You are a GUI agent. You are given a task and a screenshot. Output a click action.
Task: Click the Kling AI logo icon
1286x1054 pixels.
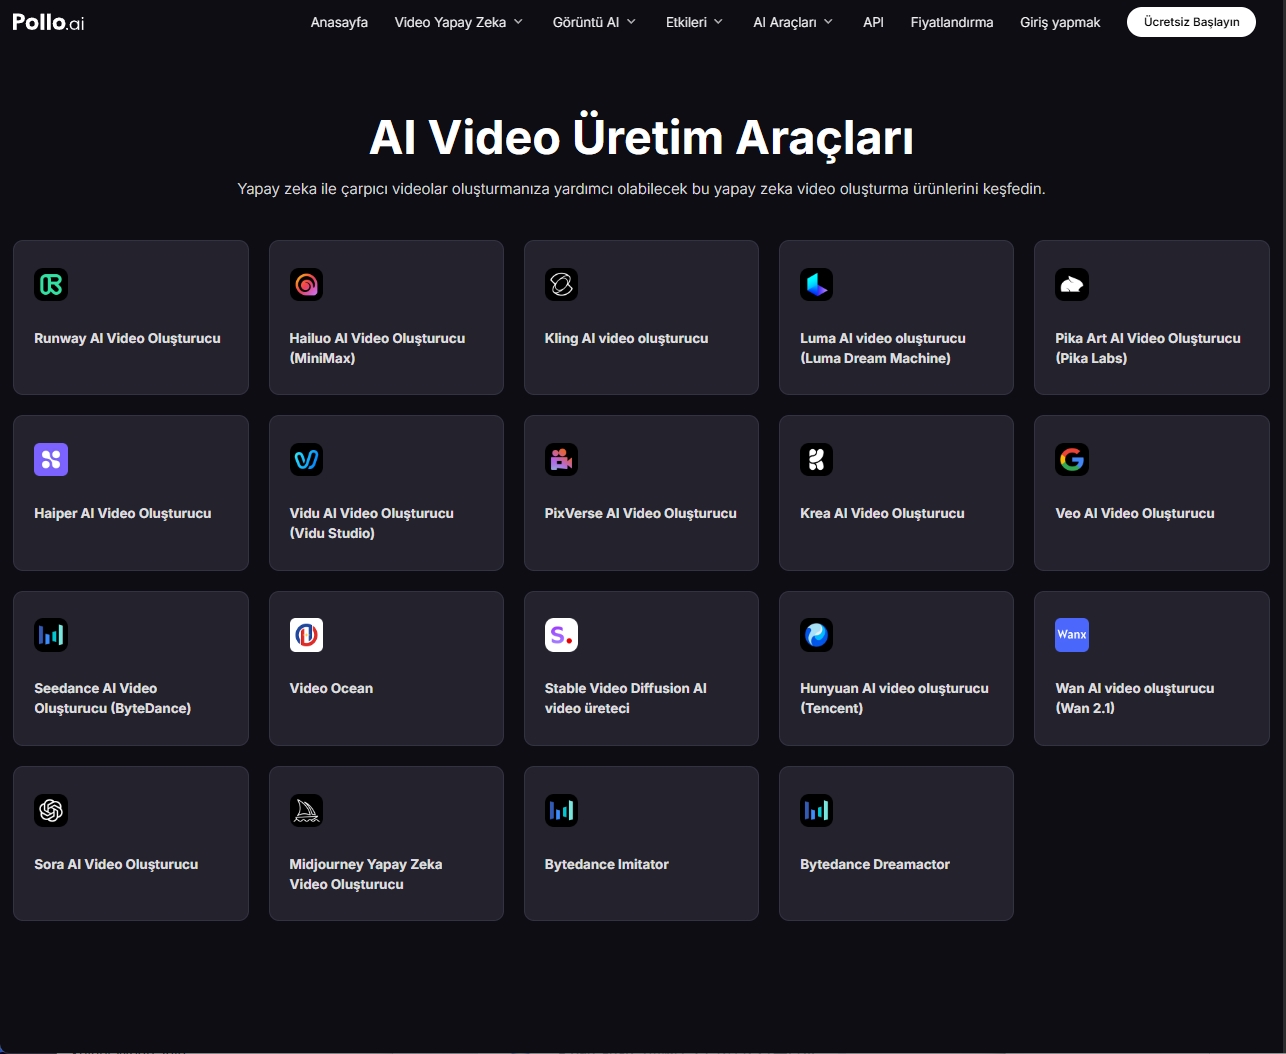pyautogui.click(x=561, y=285)
